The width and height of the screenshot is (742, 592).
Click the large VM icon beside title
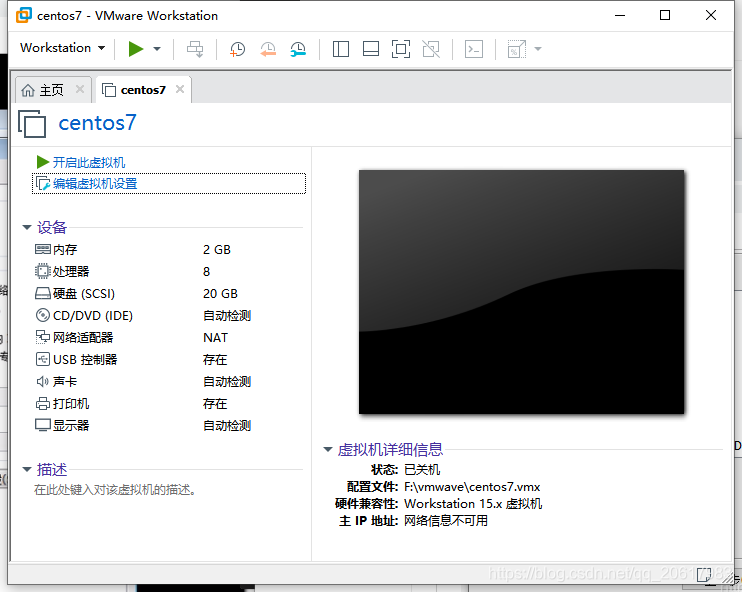click(32, 124)
